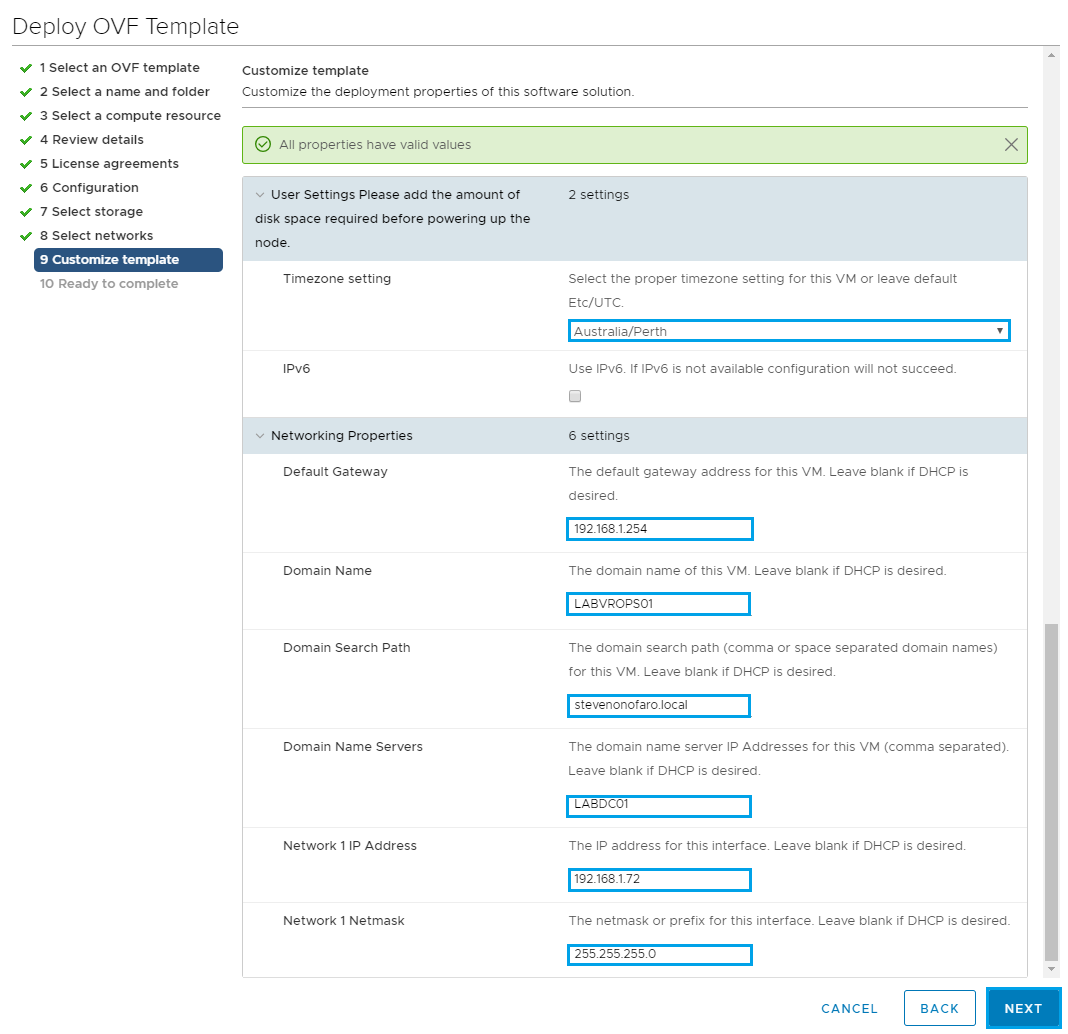Viewport: 1068px width, 1034px height.
Task: Select the Domain Name Servers field
Action: [x=658, y=806]
